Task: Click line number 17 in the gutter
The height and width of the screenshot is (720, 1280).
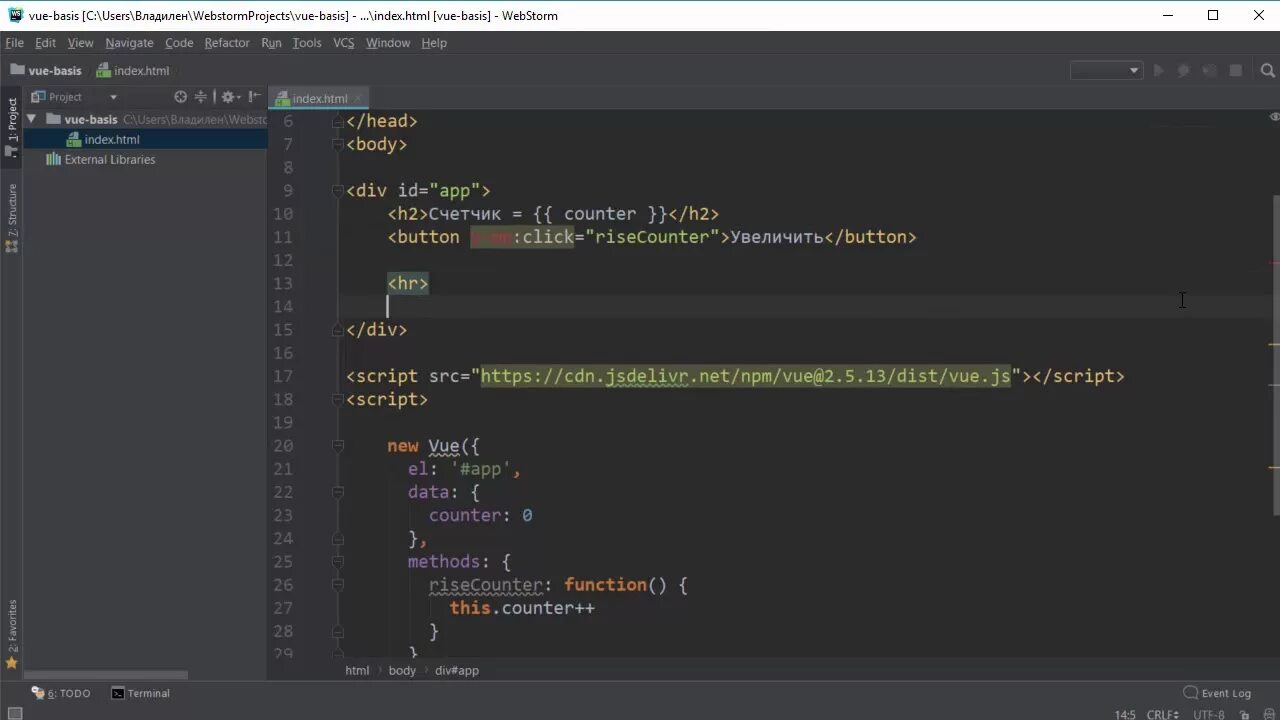Action: (x=282, y=376)
